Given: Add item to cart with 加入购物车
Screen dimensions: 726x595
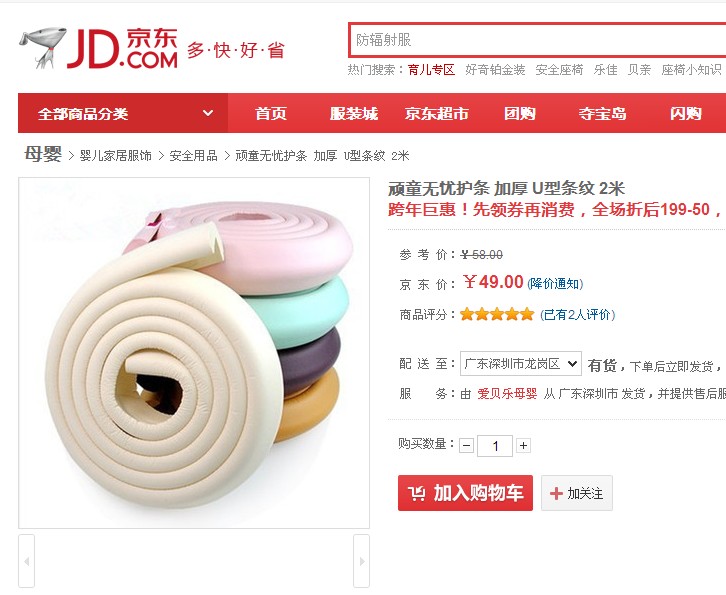Looking at the screenshot, I should click(x=465, y=493).
